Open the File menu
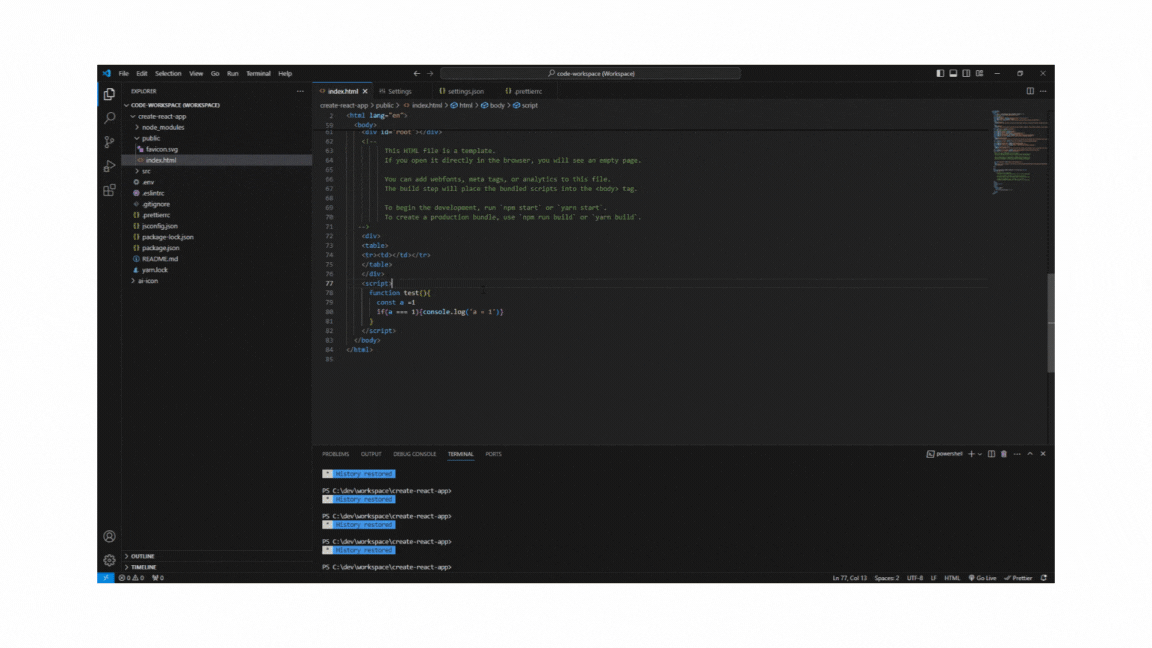The height and width of the screenshot is (648, 1152). coord(123,73)
